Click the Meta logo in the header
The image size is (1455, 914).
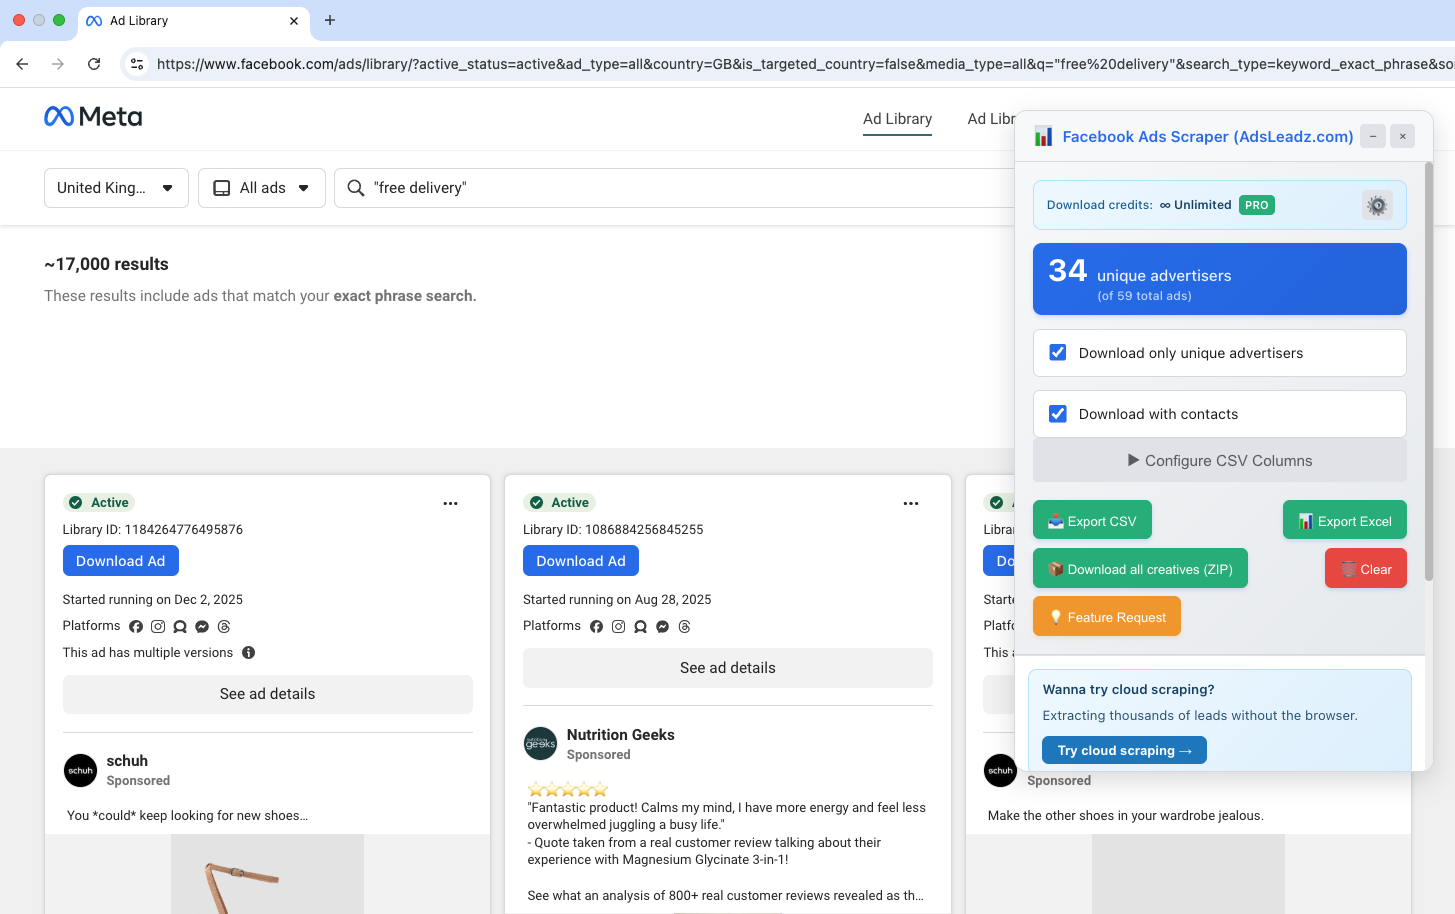coord(93,116)
